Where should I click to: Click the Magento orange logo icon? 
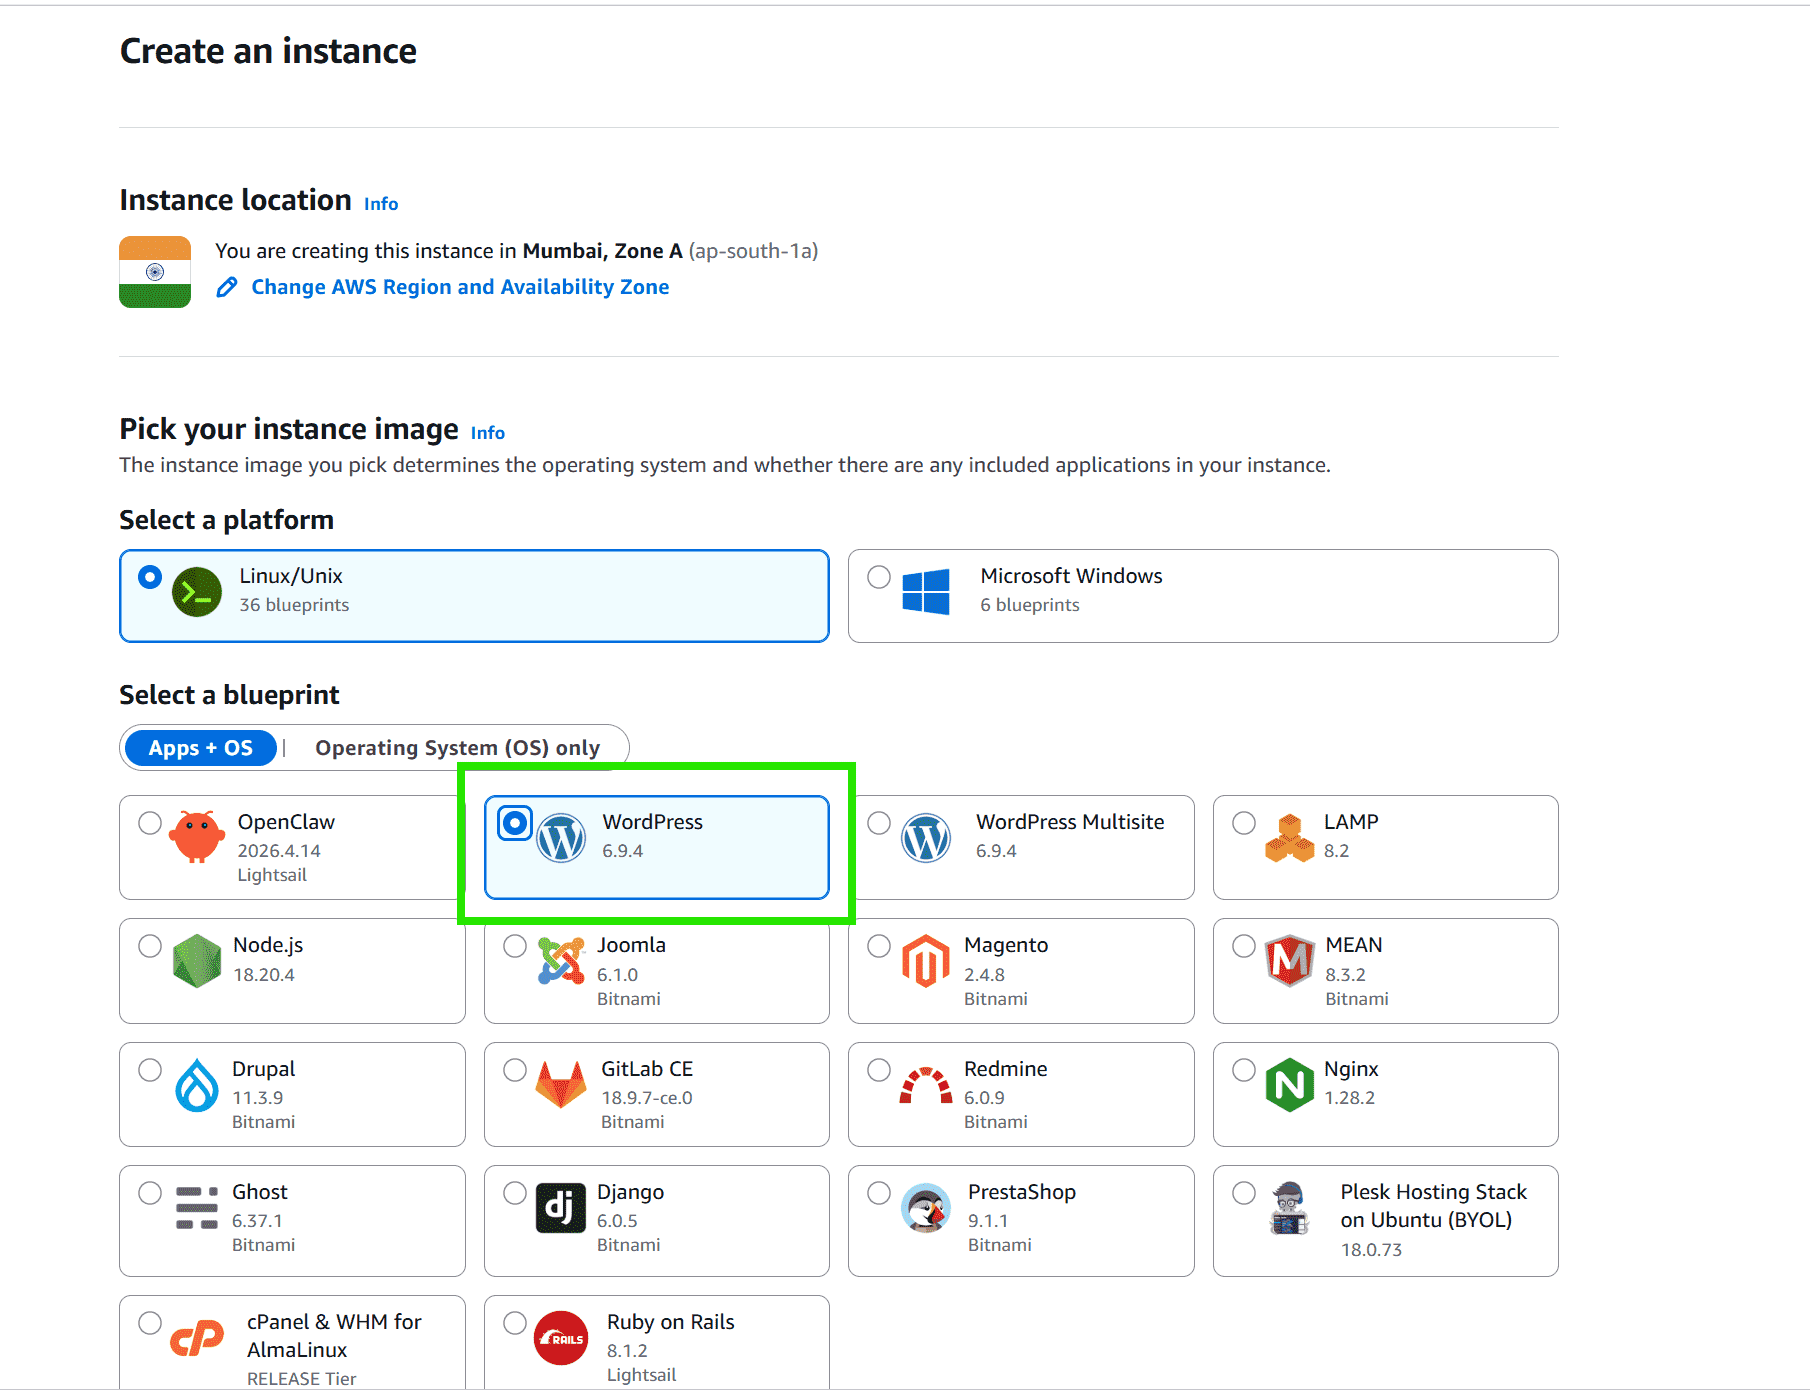click(926, 961)
